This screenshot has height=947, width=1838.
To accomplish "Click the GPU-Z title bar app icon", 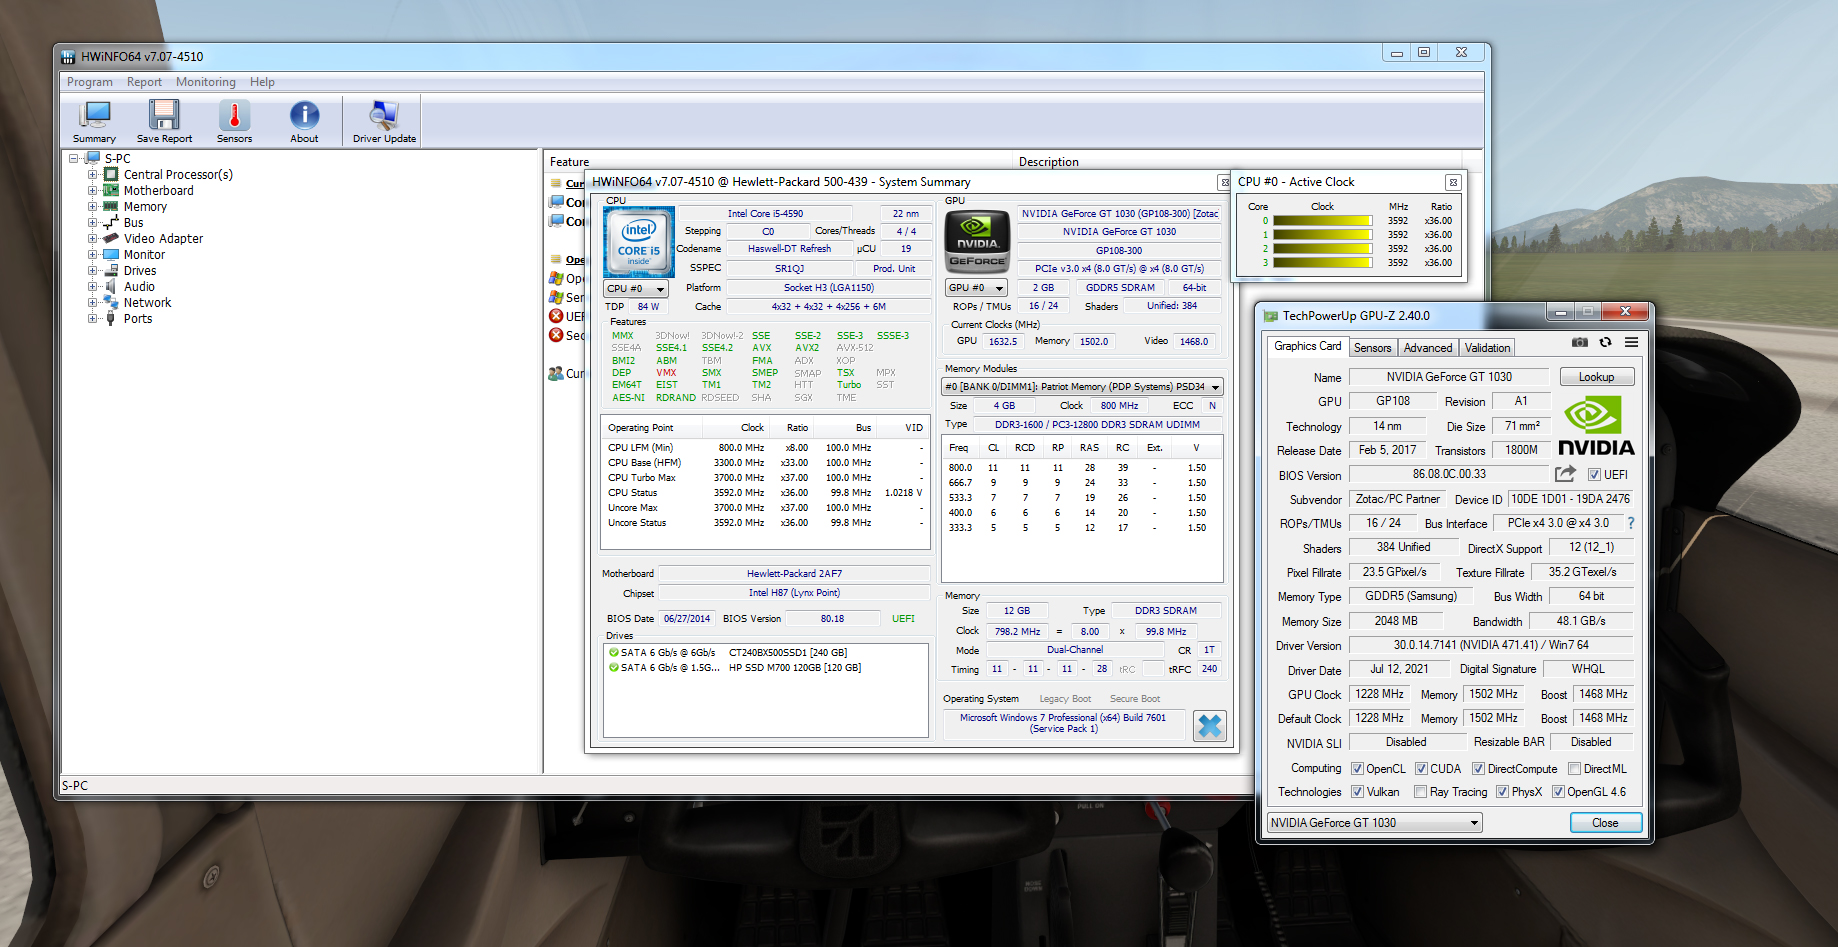I will click(x=1271, y=316).
